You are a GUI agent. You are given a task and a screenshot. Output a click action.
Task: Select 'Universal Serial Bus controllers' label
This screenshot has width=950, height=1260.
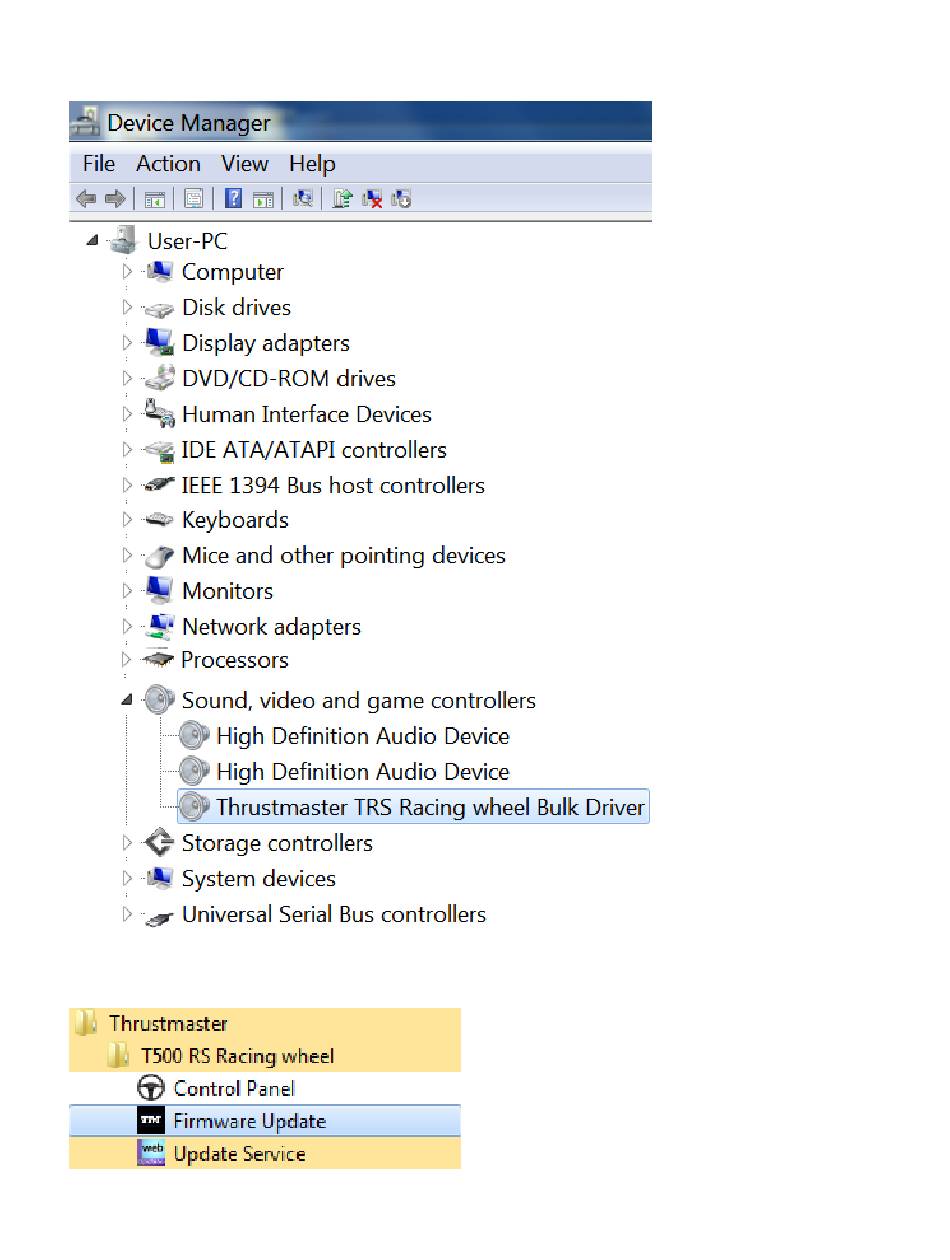point(334,914)
